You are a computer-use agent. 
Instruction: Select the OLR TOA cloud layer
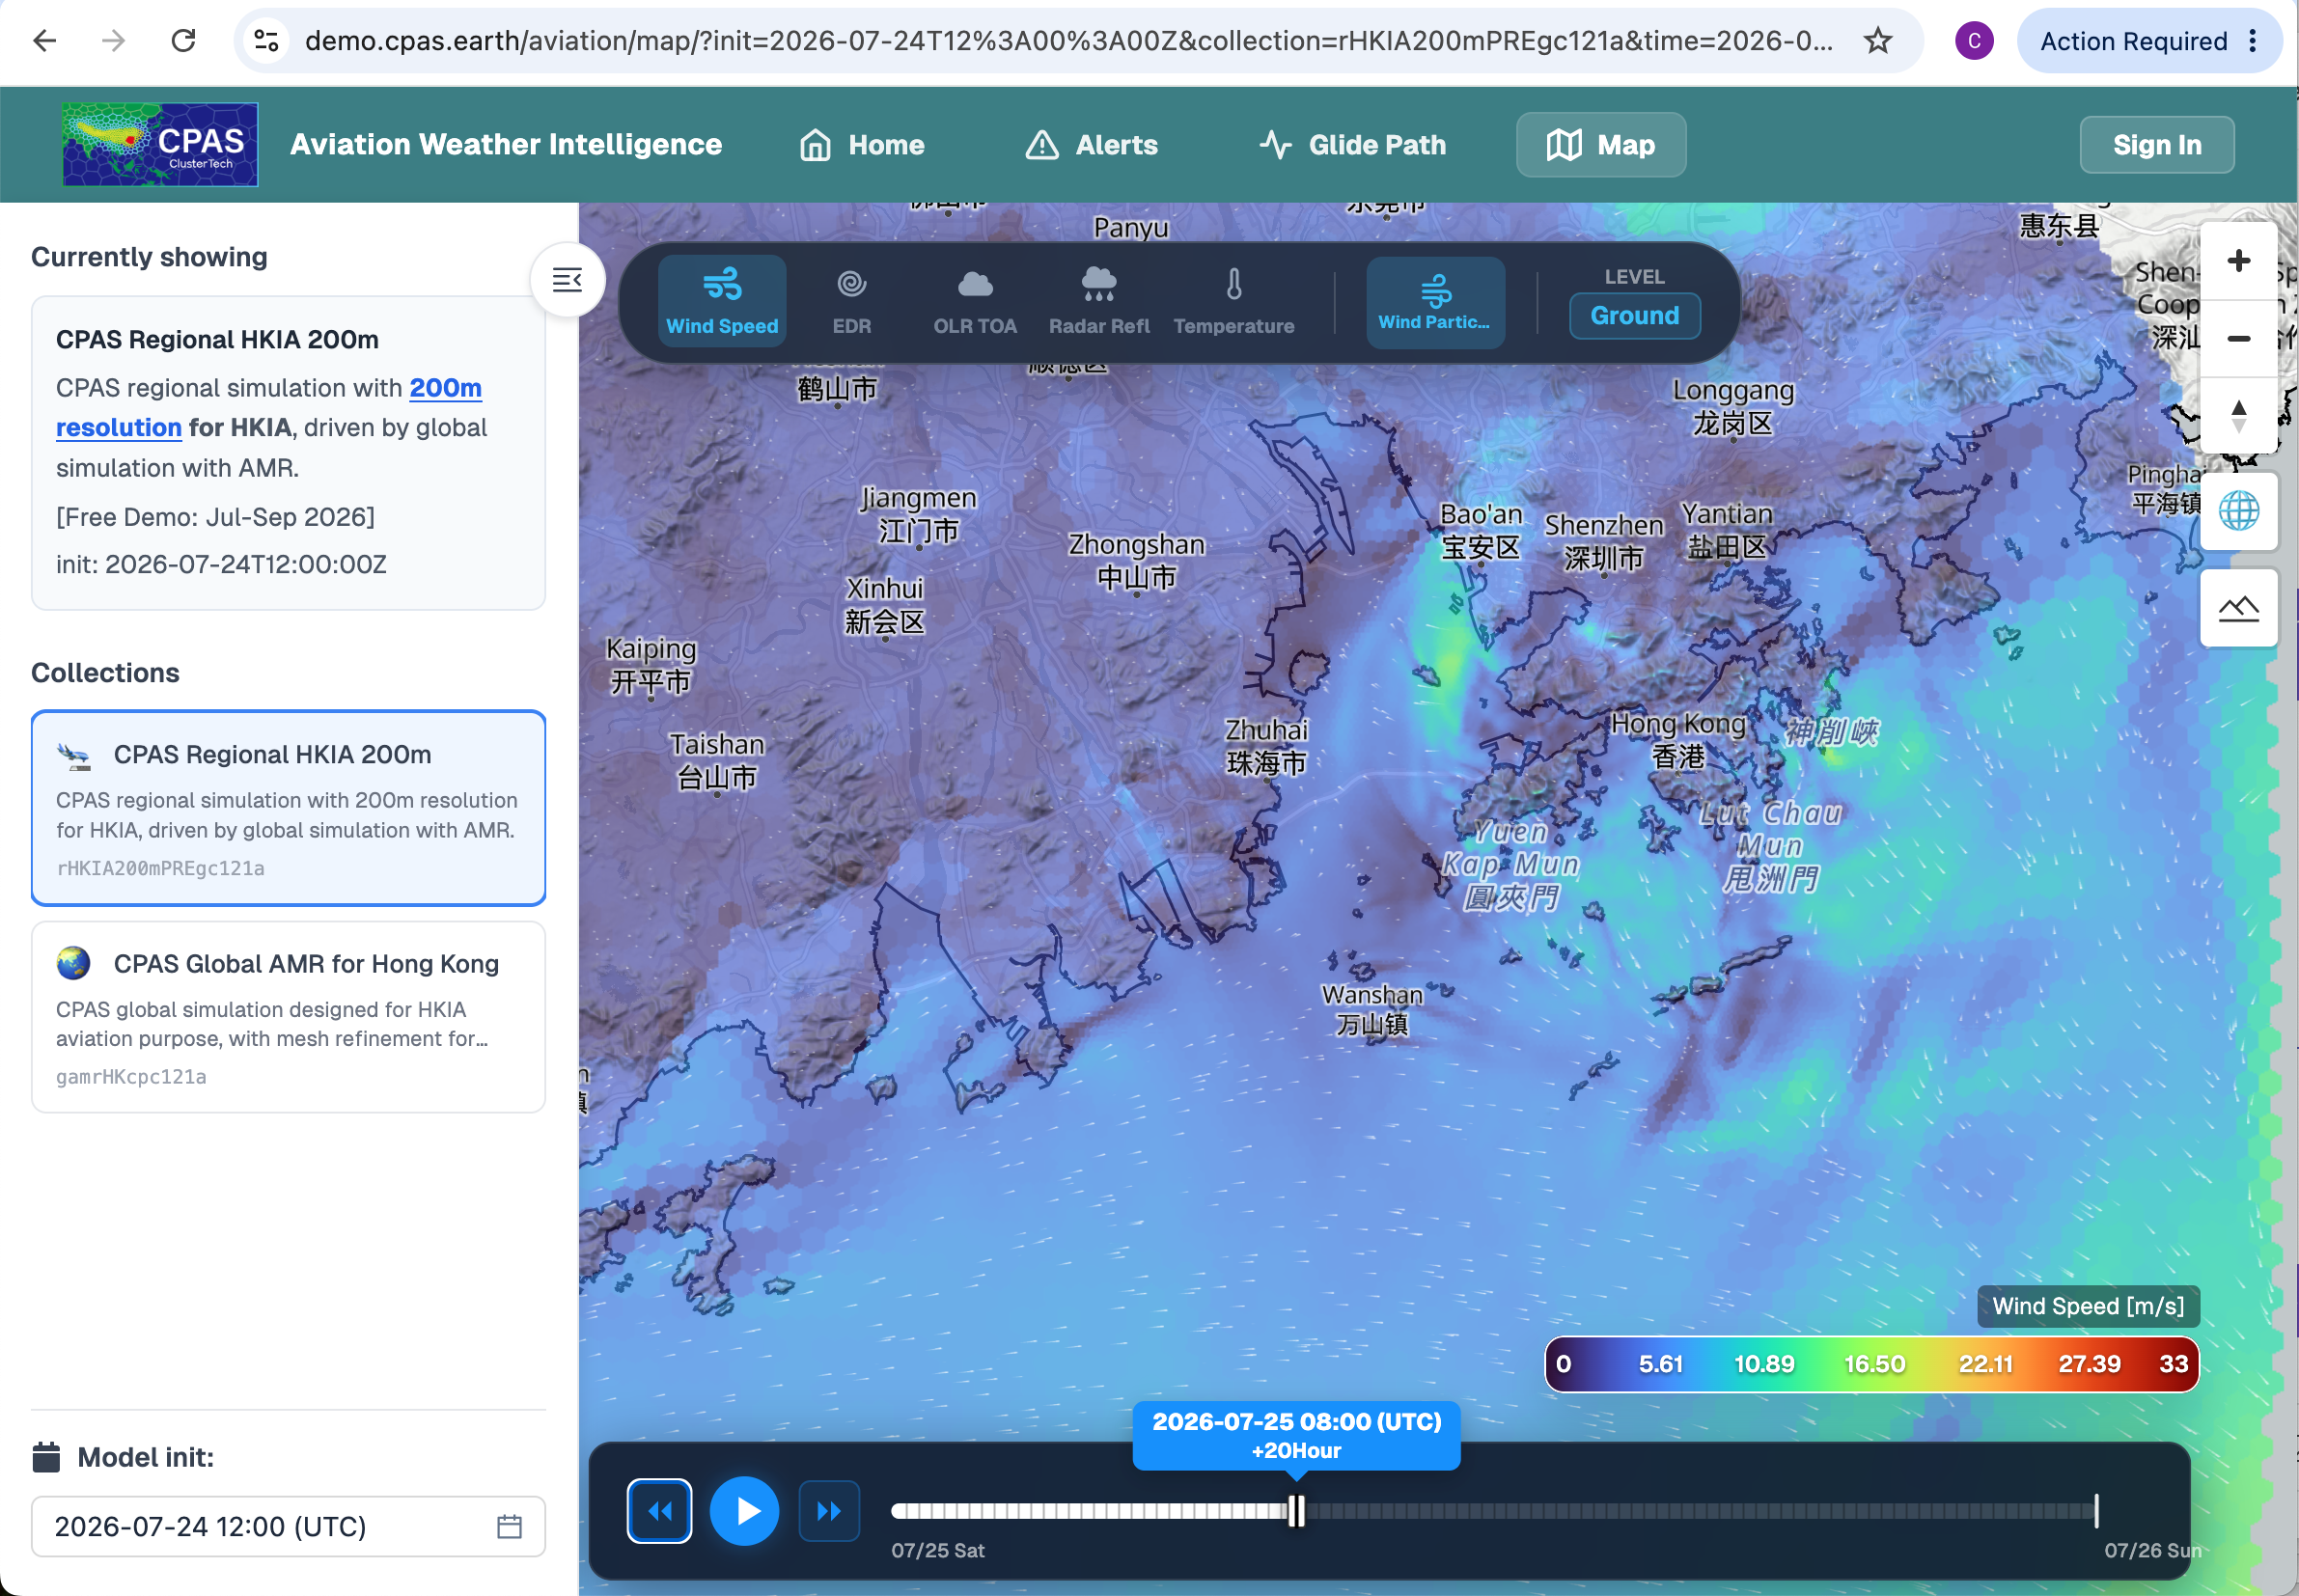pyautogui.click(x=975, y=301)
